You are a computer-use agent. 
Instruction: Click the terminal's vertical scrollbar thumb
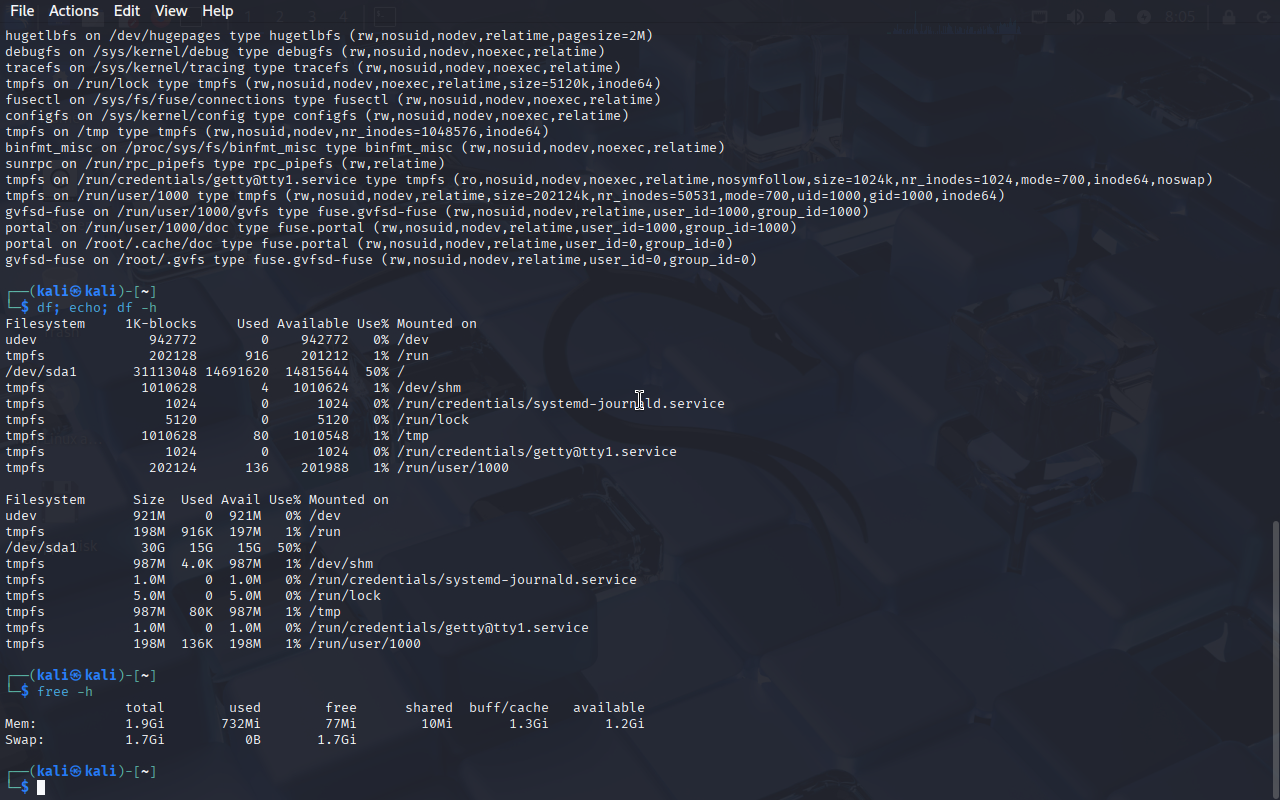tap(1274, 658)
